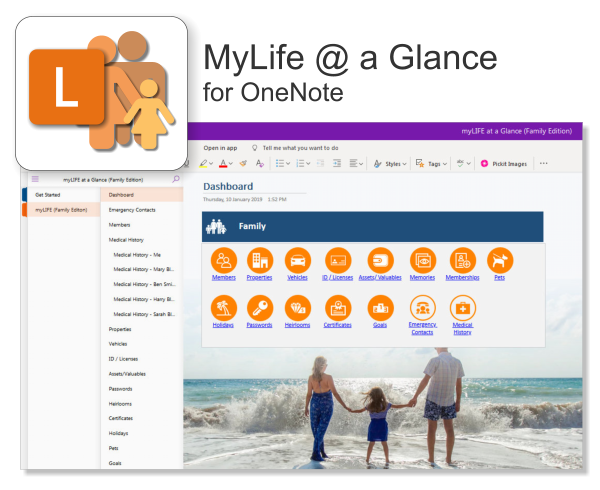Viewport: 600px width, 490px height.
Task: Click the Pickit Images add-in button
Action: pos(504,164)
